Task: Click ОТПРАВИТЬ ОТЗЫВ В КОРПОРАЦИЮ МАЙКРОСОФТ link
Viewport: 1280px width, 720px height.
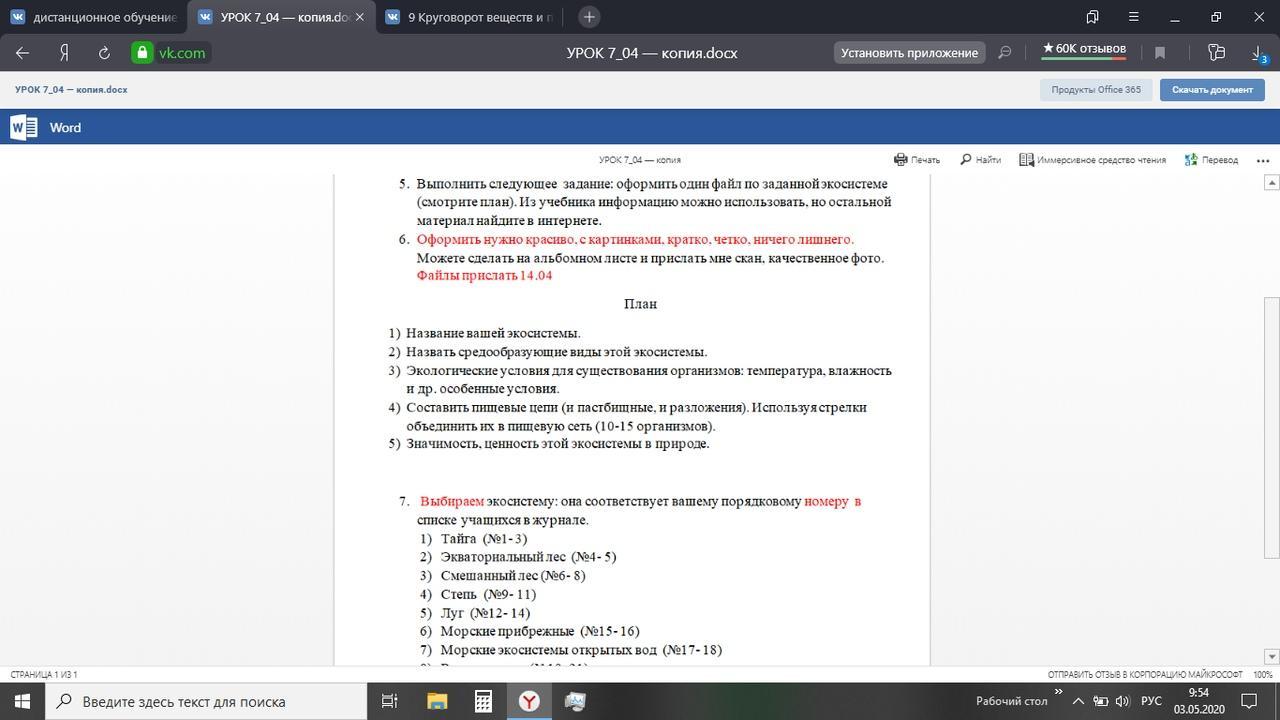Action: pos(1145,675)
